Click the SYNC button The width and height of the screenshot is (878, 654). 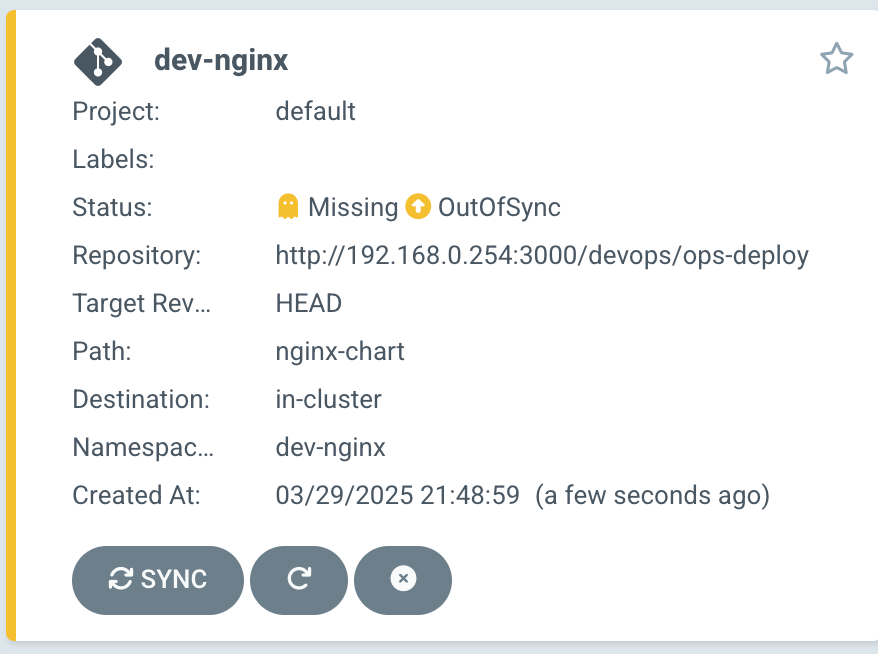click(x=158, y=580)
